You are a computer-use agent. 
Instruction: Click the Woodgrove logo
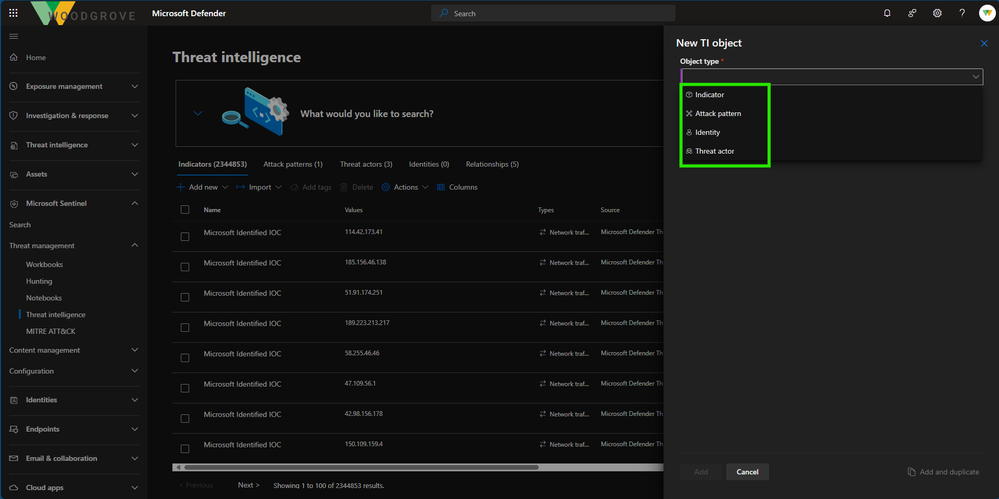pos(83,13)
